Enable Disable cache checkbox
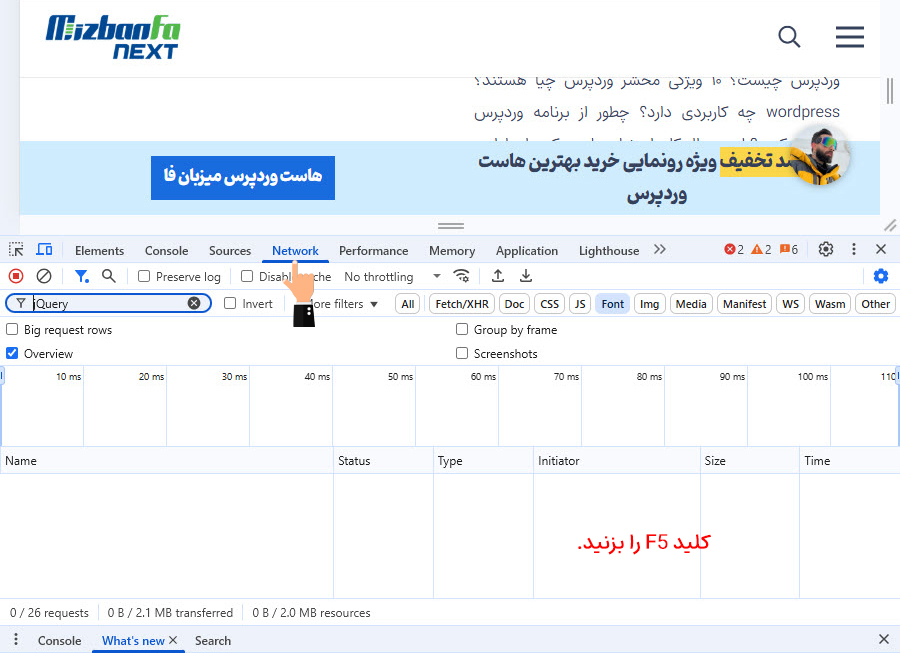This screenshot has width=900, height=653. tap(247, 277)
